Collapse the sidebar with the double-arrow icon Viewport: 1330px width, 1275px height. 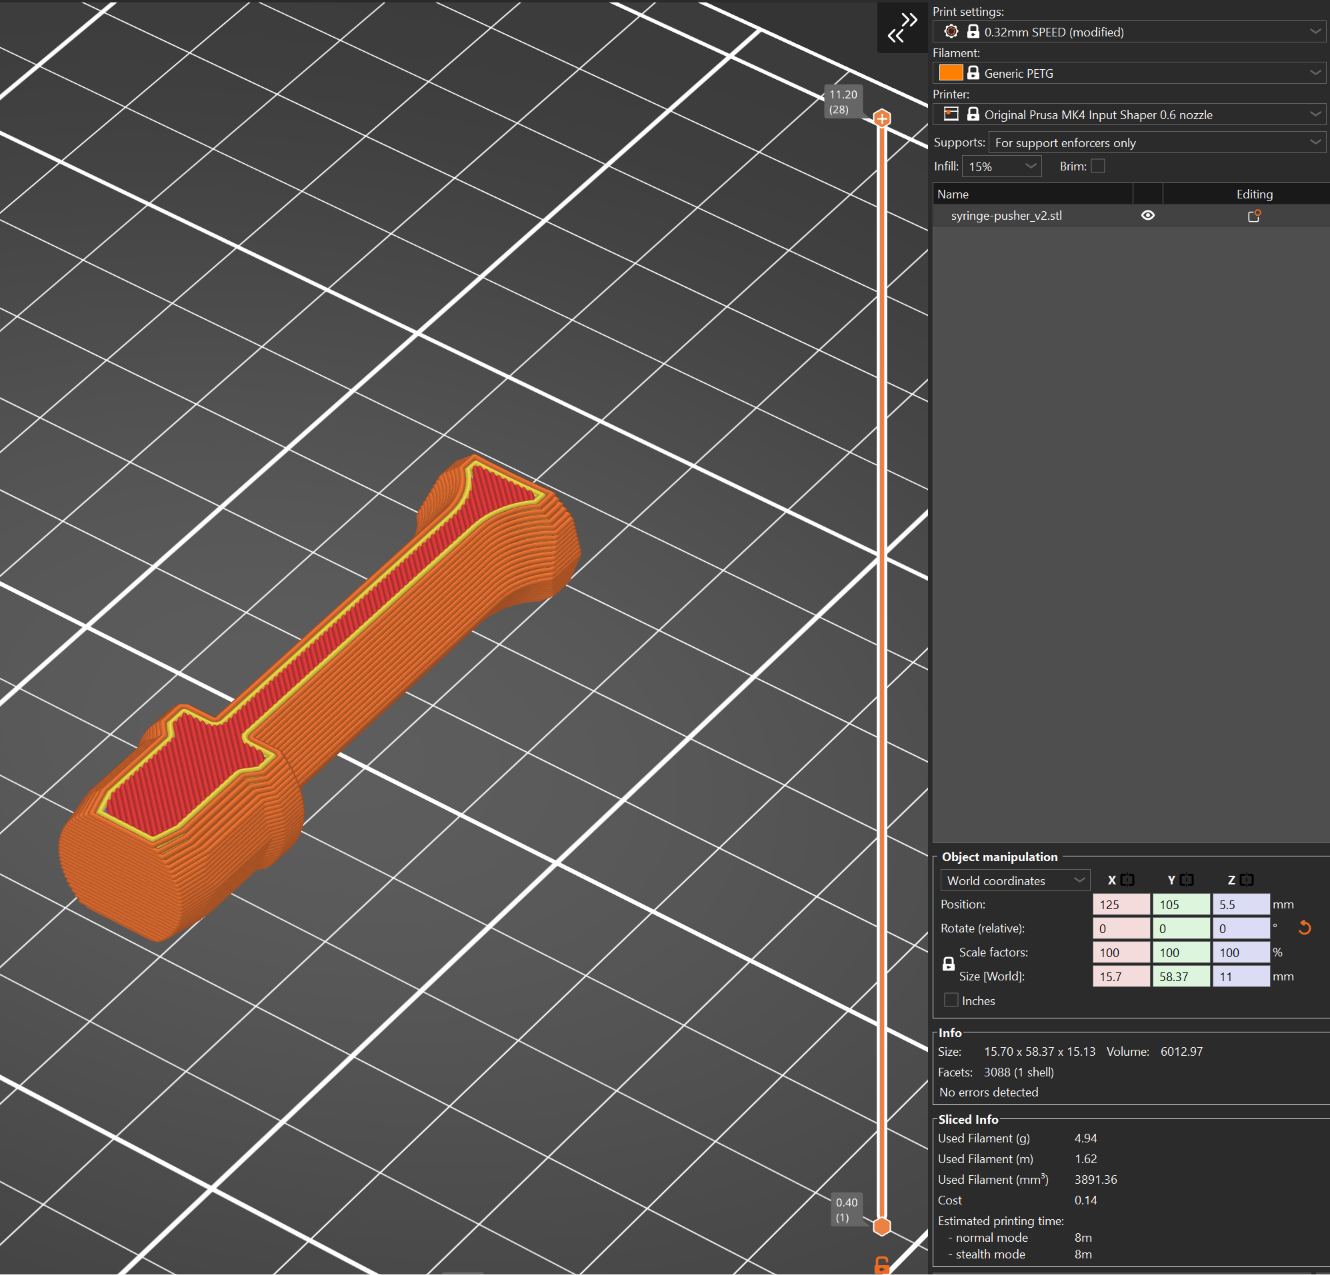(x=903, y=27)
